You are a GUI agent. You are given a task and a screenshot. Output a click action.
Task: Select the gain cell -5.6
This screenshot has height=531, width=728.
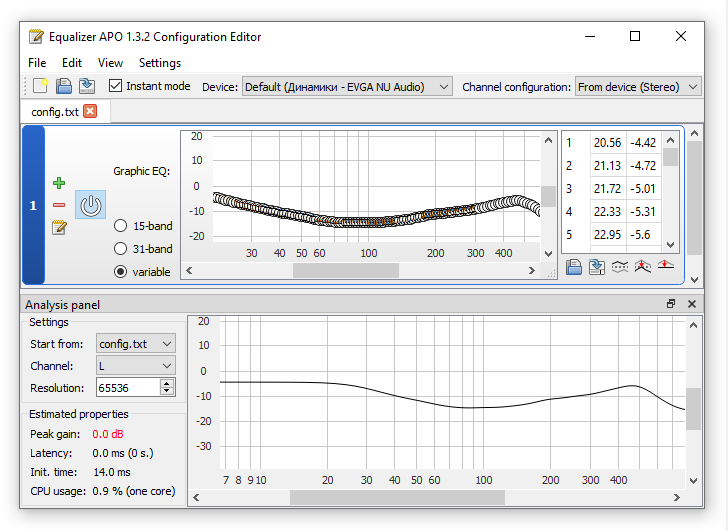[x=644, y=234]
